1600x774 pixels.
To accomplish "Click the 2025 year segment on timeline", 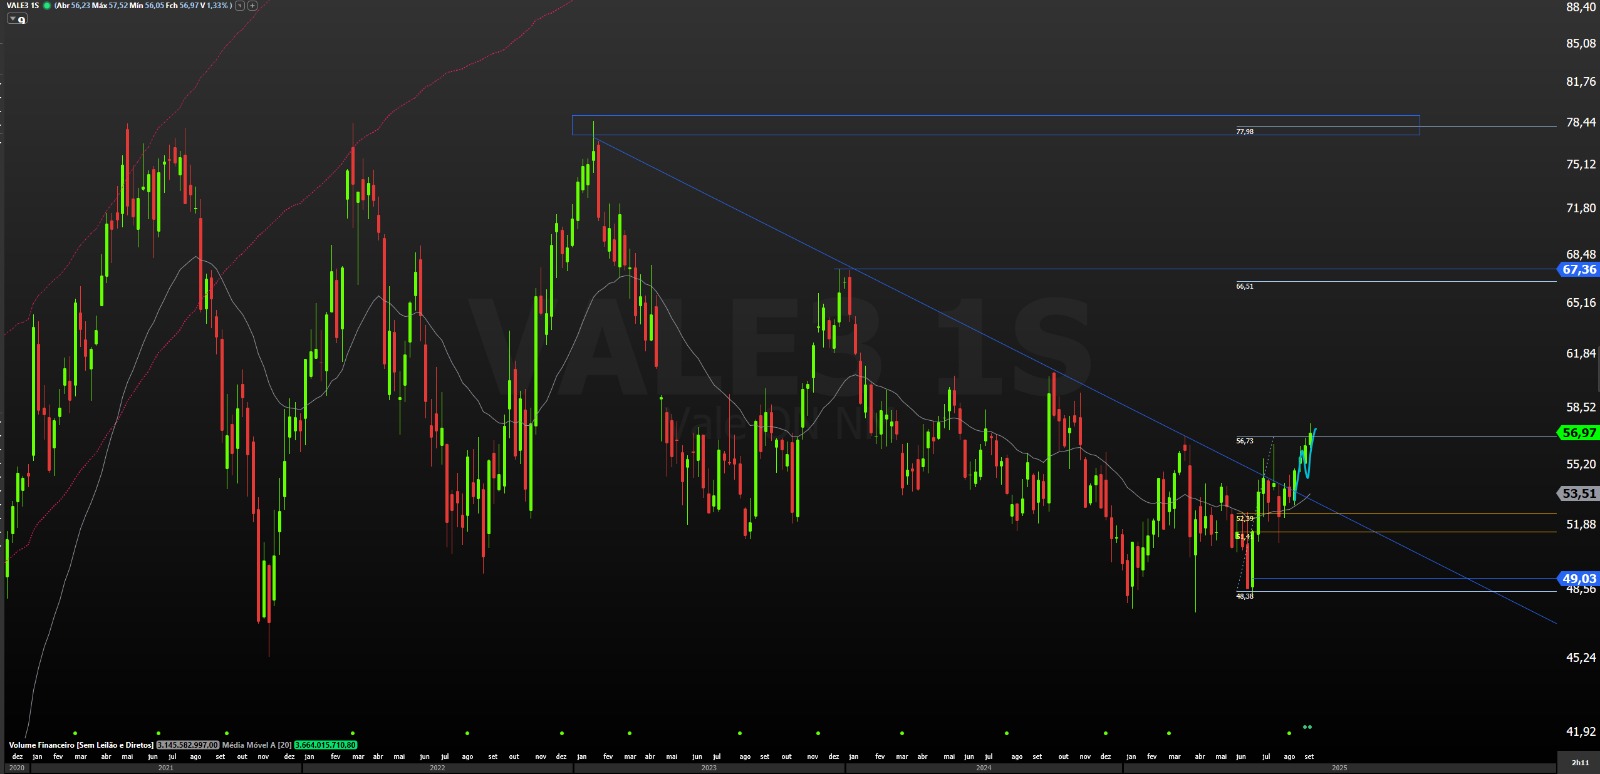I will [1339, 768].
